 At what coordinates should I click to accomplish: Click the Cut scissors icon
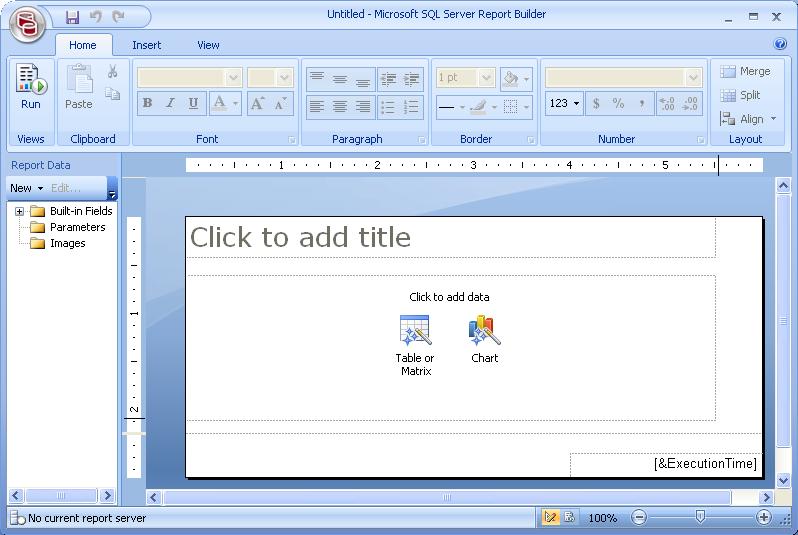coord(112,71)
